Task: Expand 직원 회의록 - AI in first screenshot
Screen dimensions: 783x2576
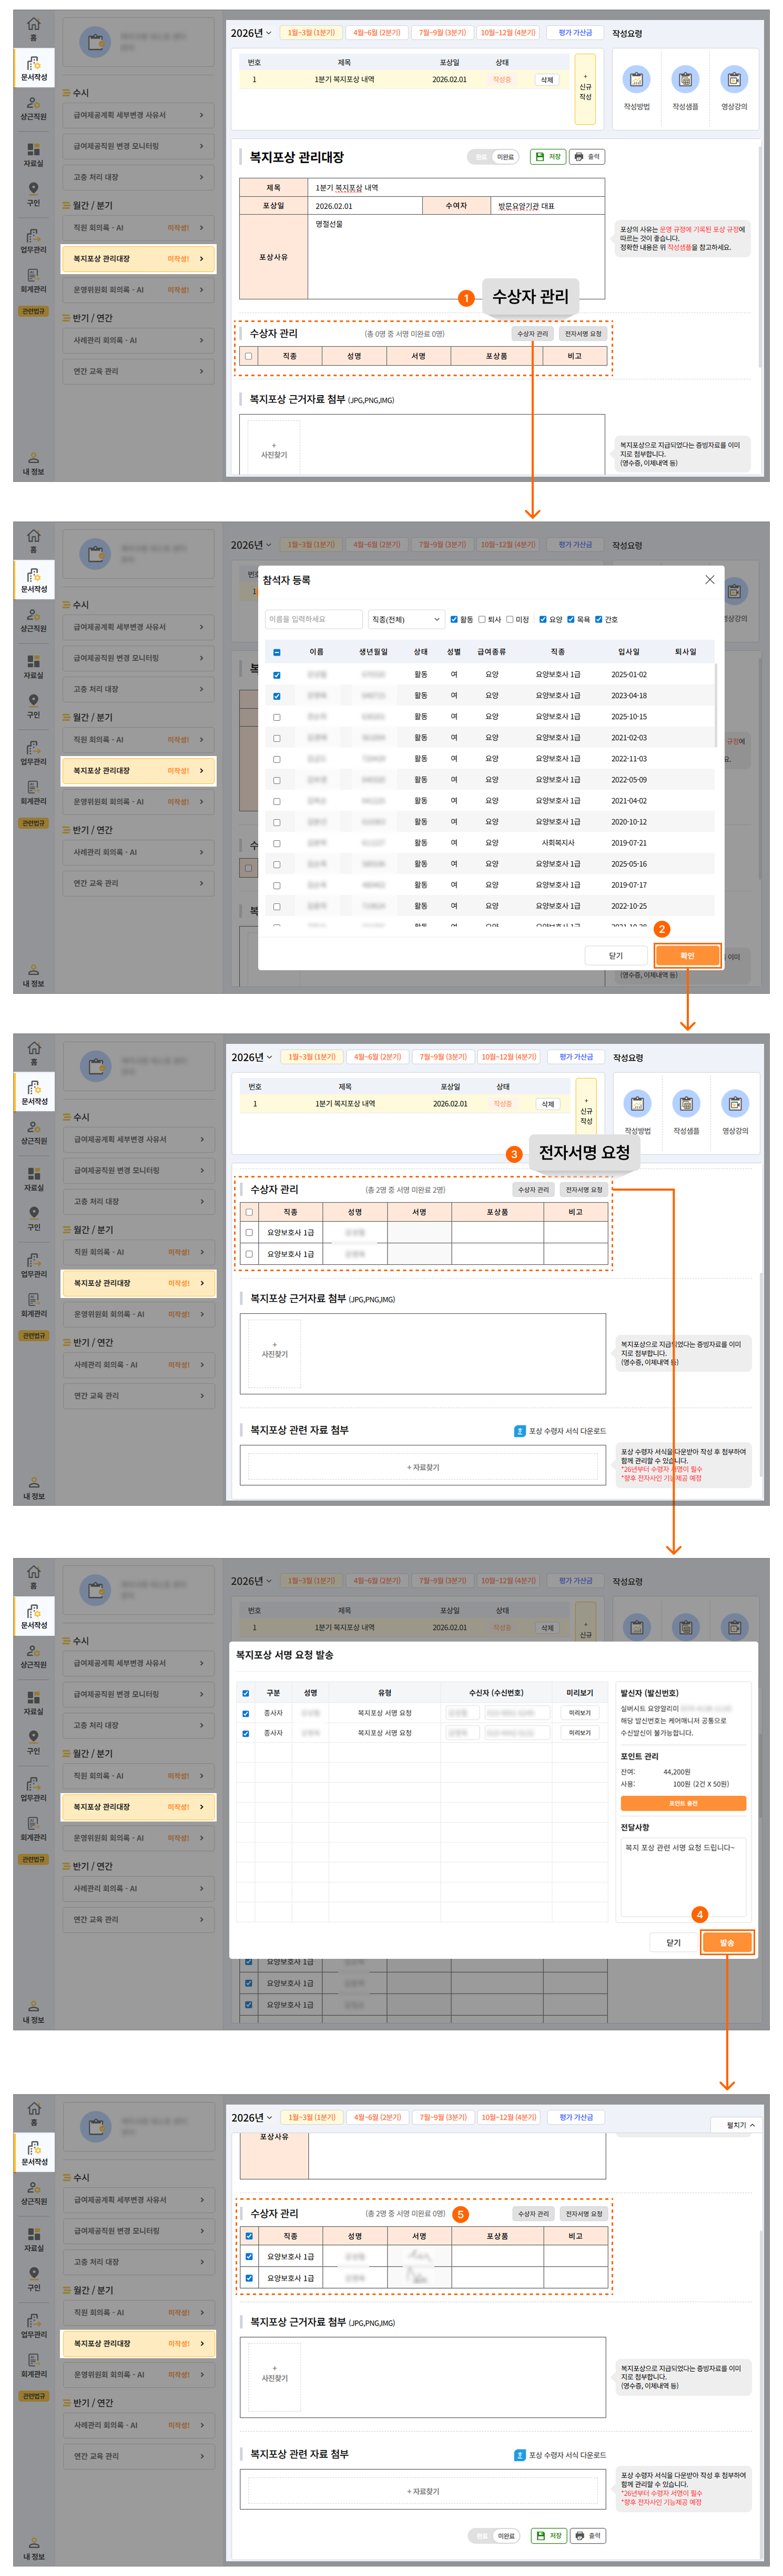Action: (138, 228)
